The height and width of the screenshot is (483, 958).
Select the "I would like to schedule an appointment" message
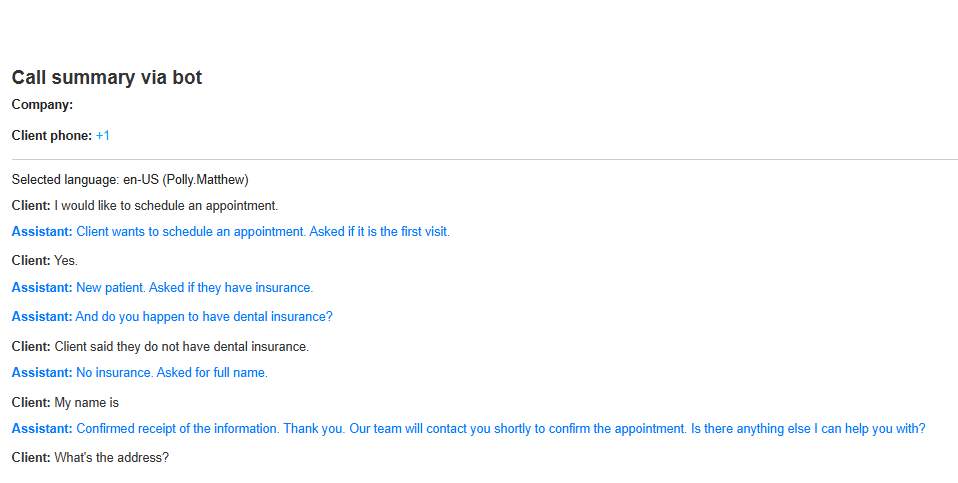click(166, 206)
